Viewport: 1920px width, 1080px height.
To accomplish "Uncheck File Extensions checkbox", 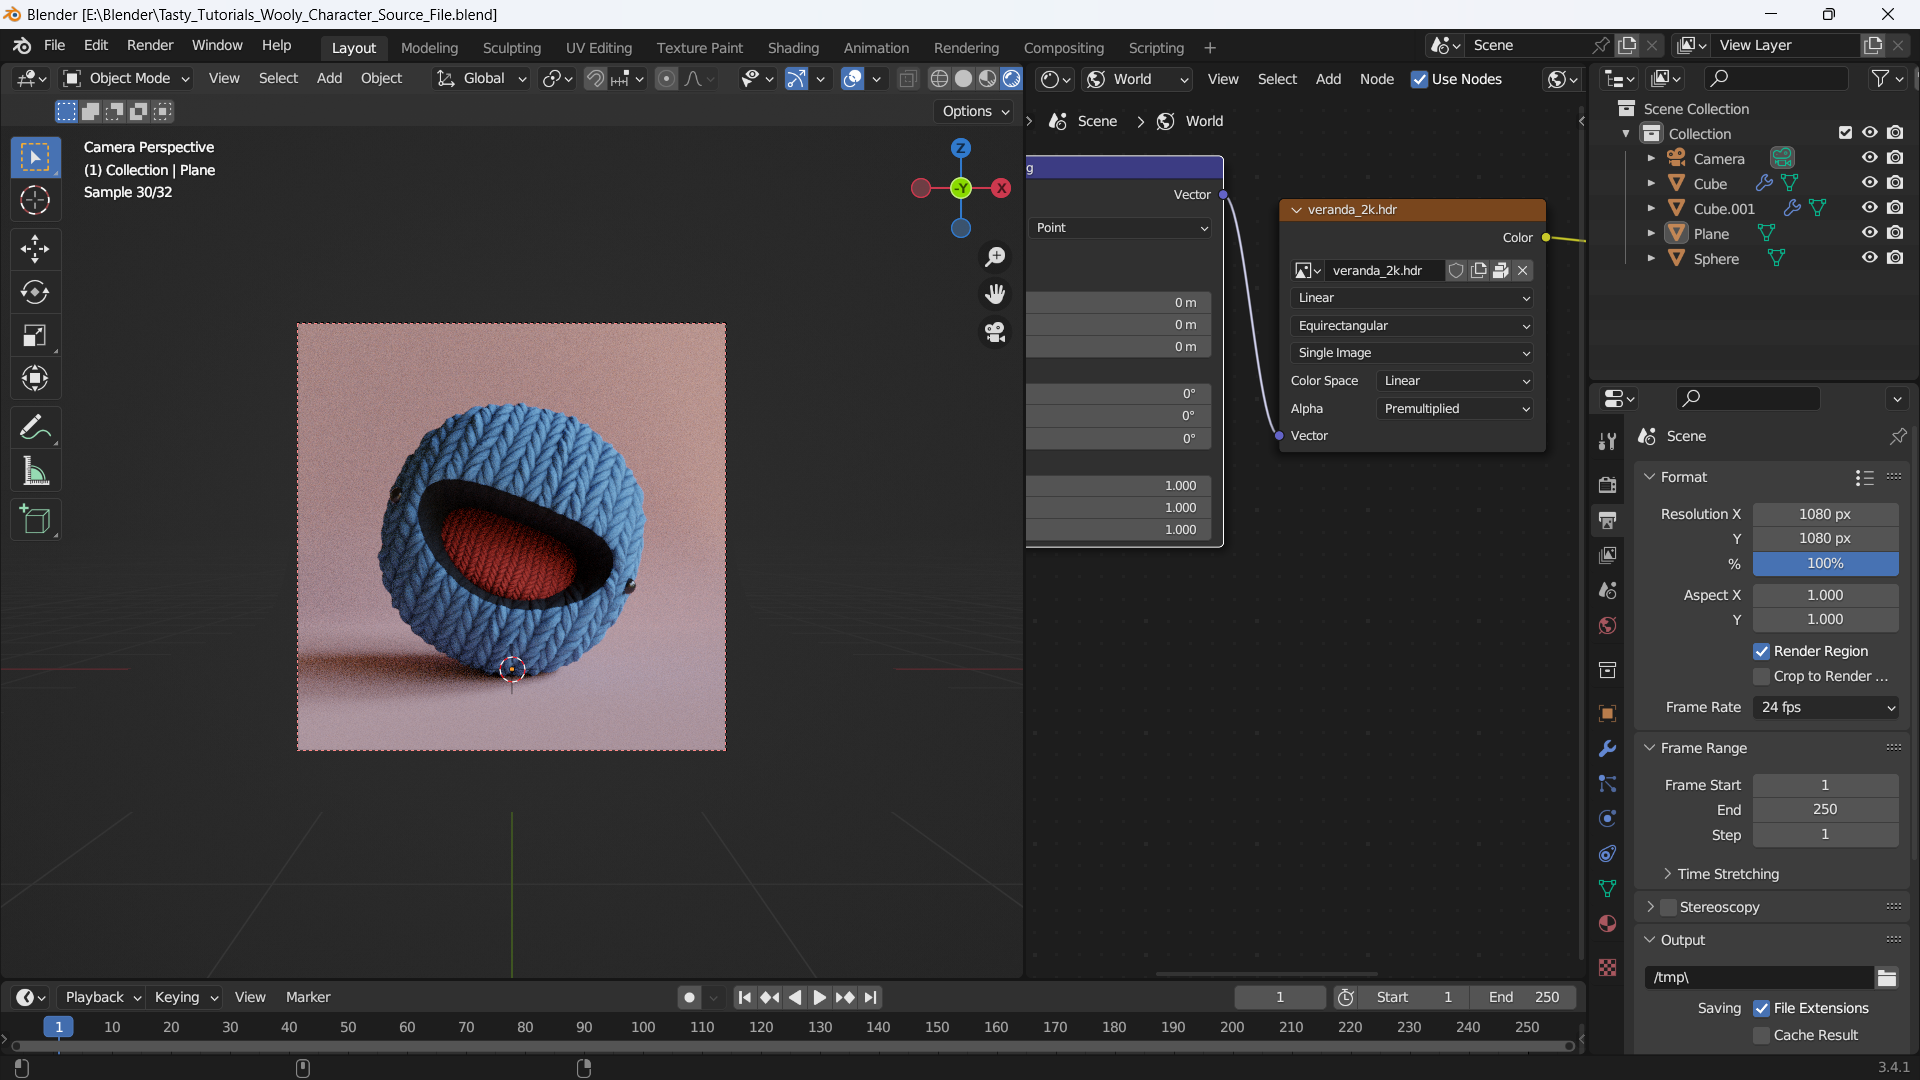I will click(1762, 1009).
